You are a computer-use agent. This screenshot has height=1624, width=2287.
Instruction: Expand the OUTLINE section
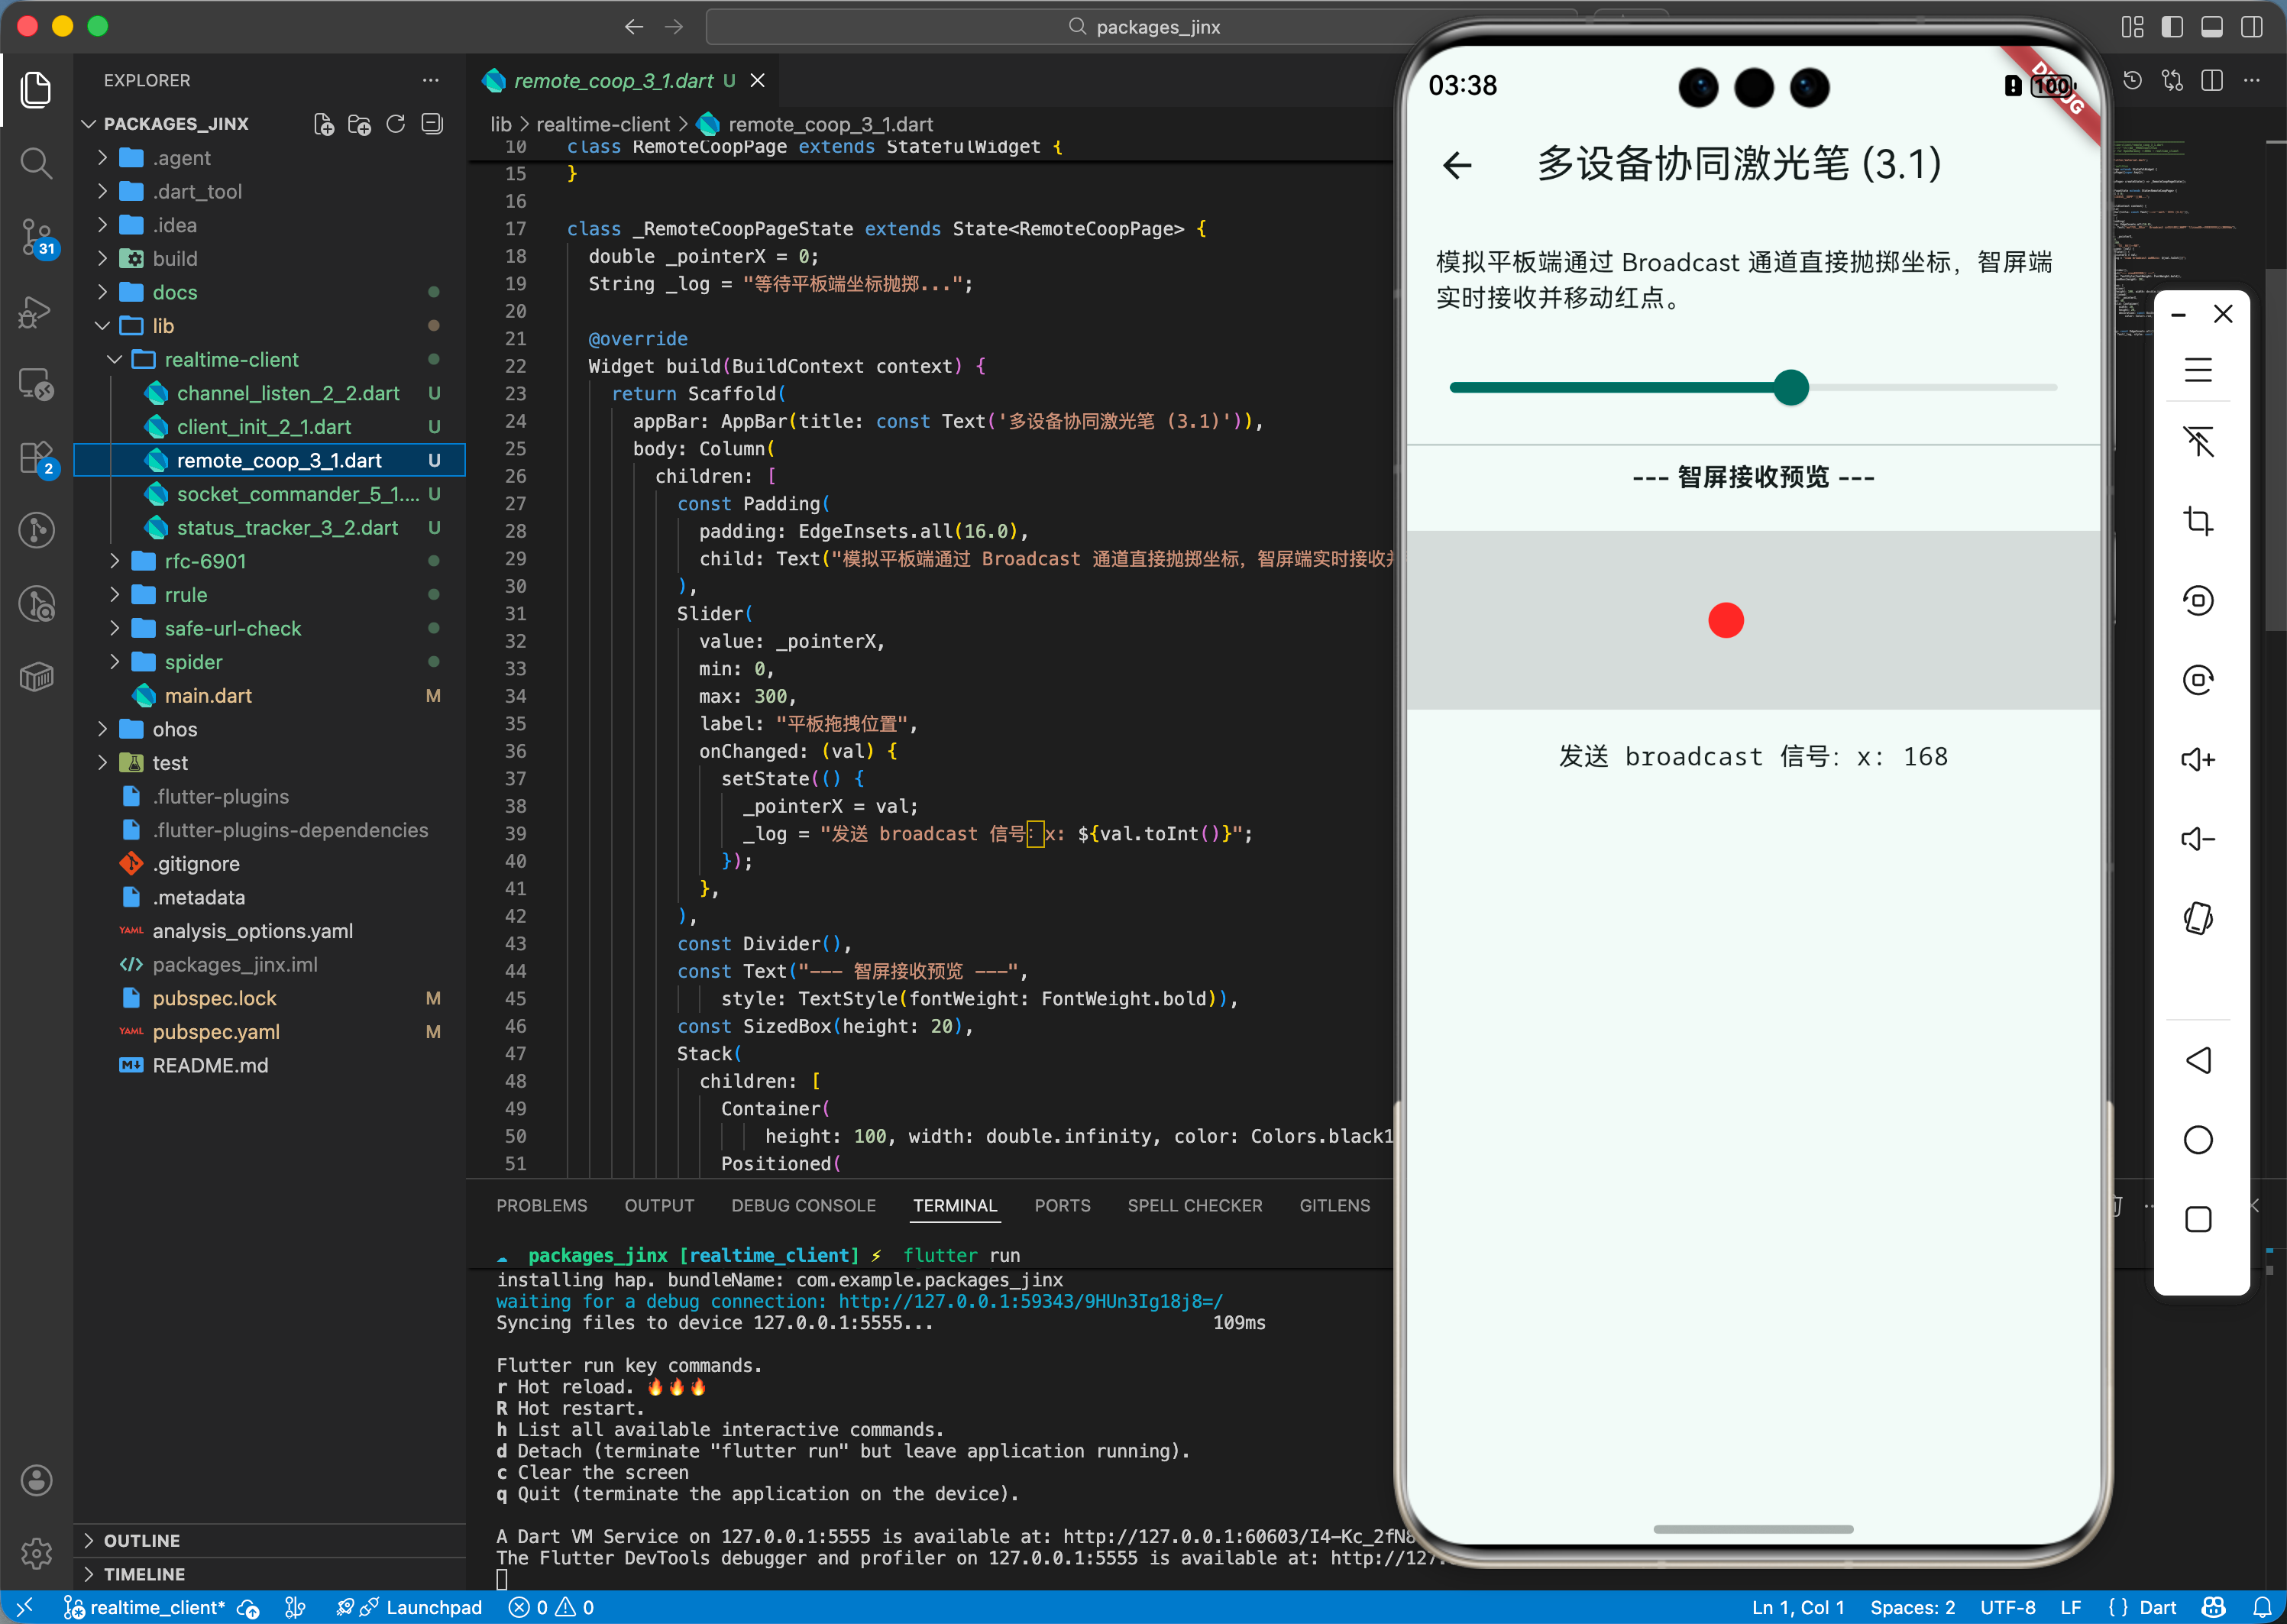tap(141, 1540)
